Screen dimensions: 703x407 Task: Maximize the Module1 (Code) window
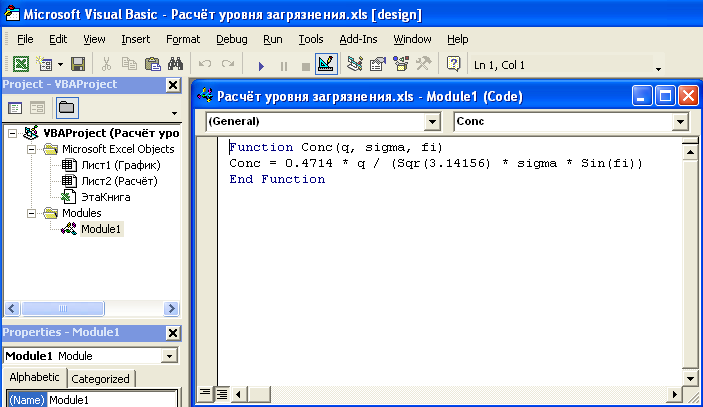click(665, 96)
